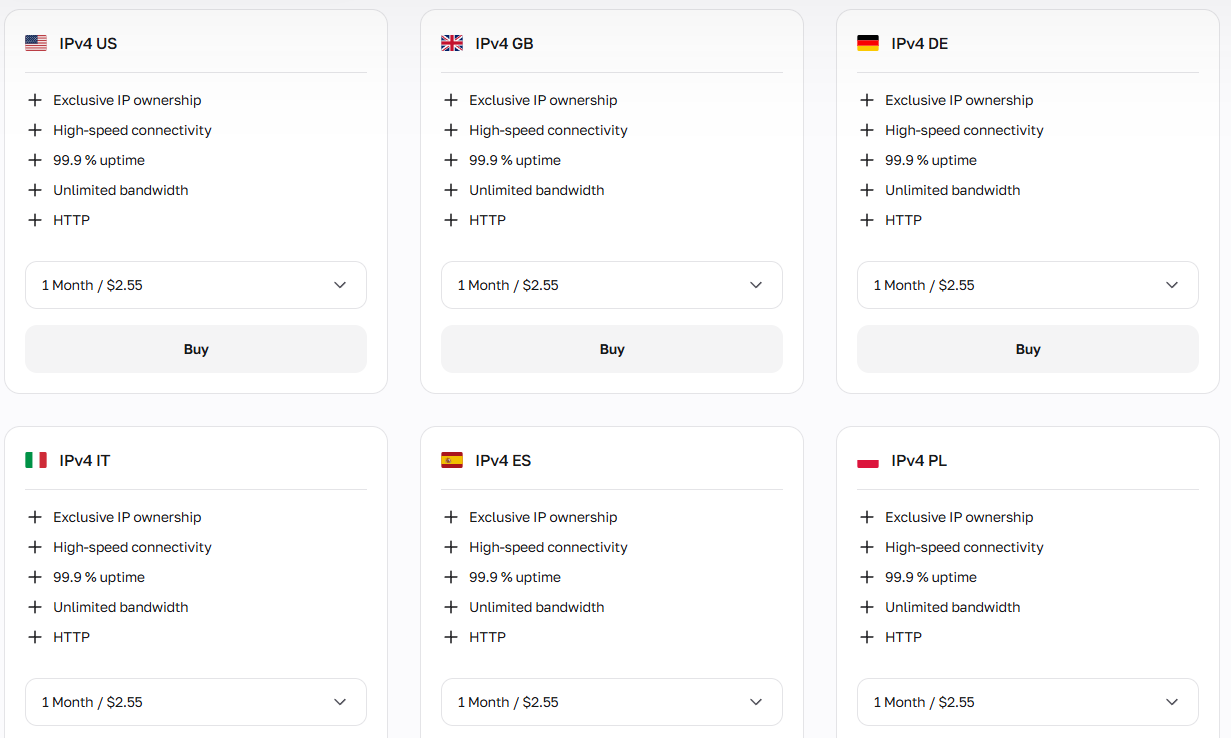Expand the IPv4 PL plan dropdown
This screenshot has height=738, width=1231.
[x=1028, y=702]
